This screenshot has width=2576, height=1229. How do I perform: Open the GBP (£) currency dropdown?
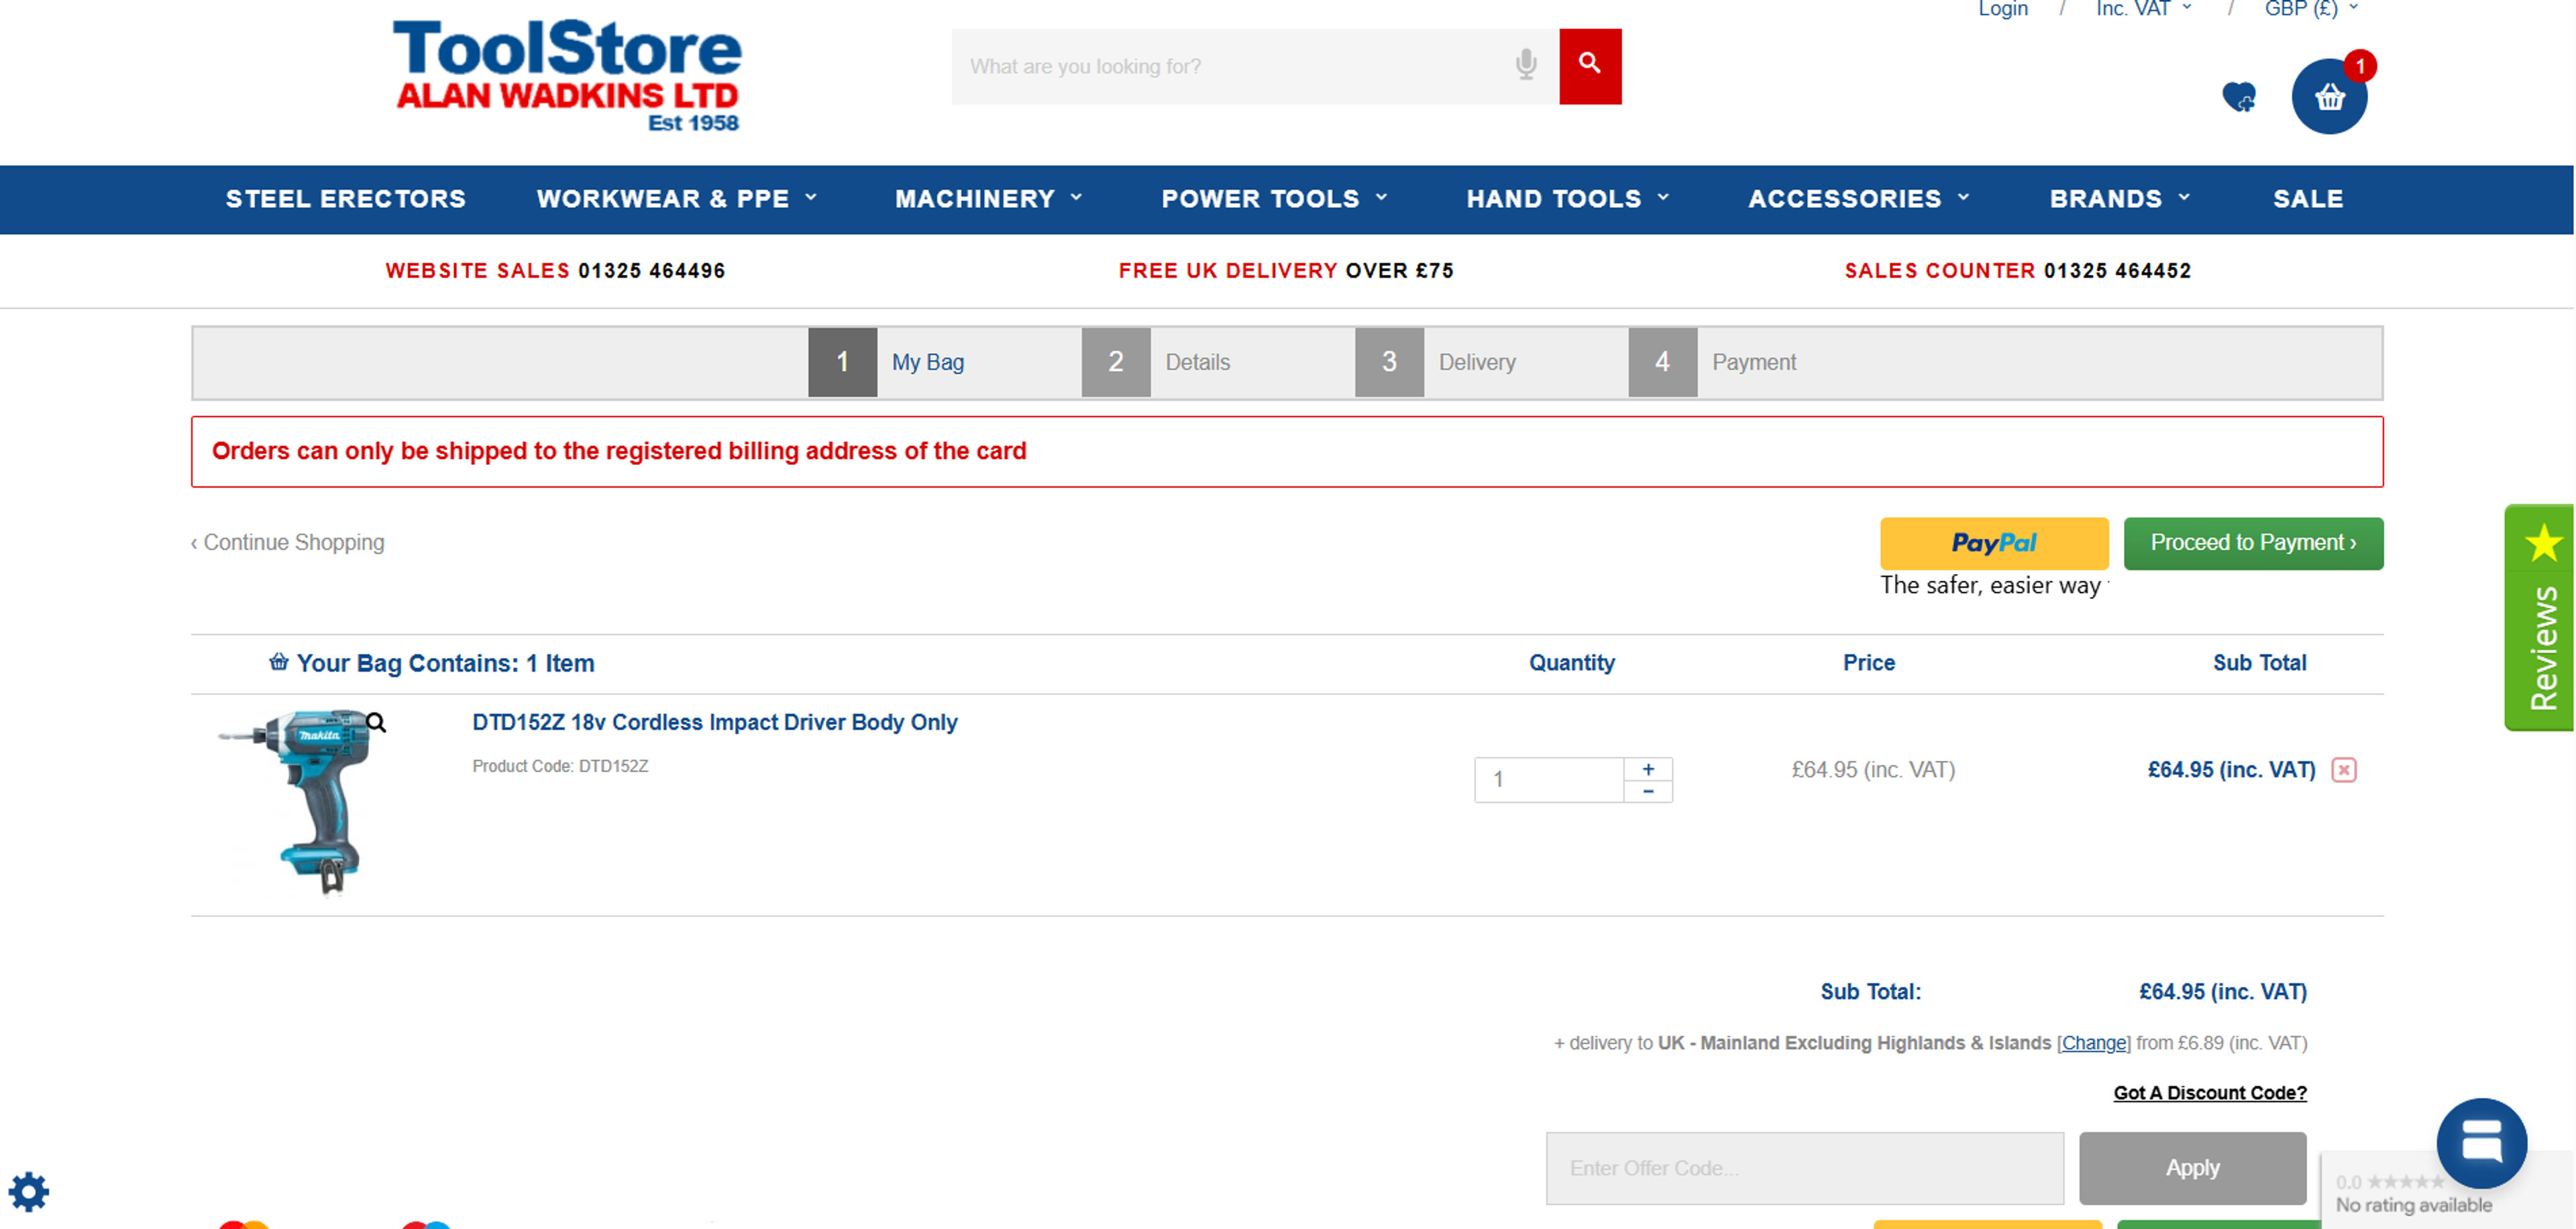(x=2311, y=9)
